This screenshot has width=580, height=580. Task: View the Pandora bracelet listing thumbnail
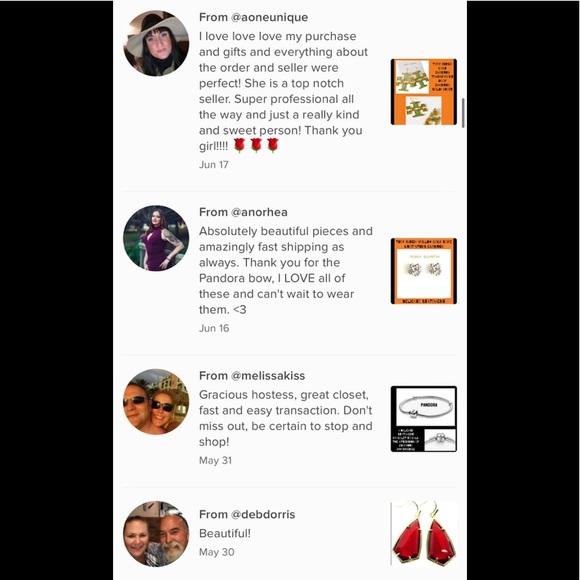coord(424,419)
